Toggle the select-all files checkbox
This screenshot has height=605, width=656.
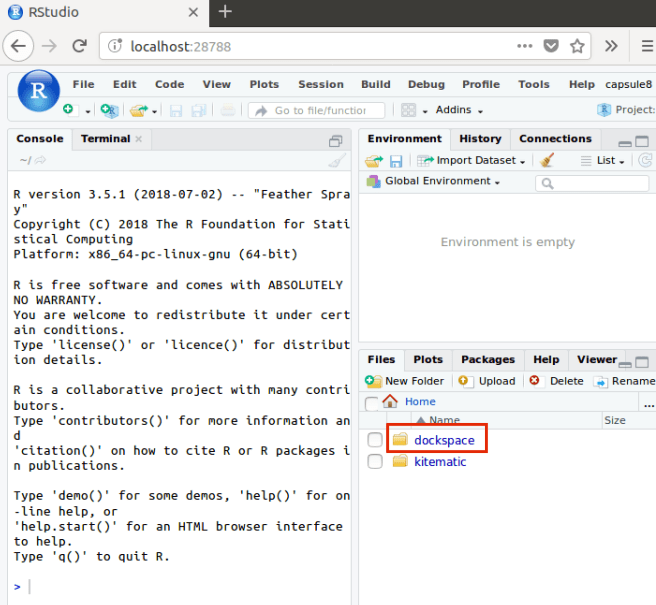(x=372, y=403)
